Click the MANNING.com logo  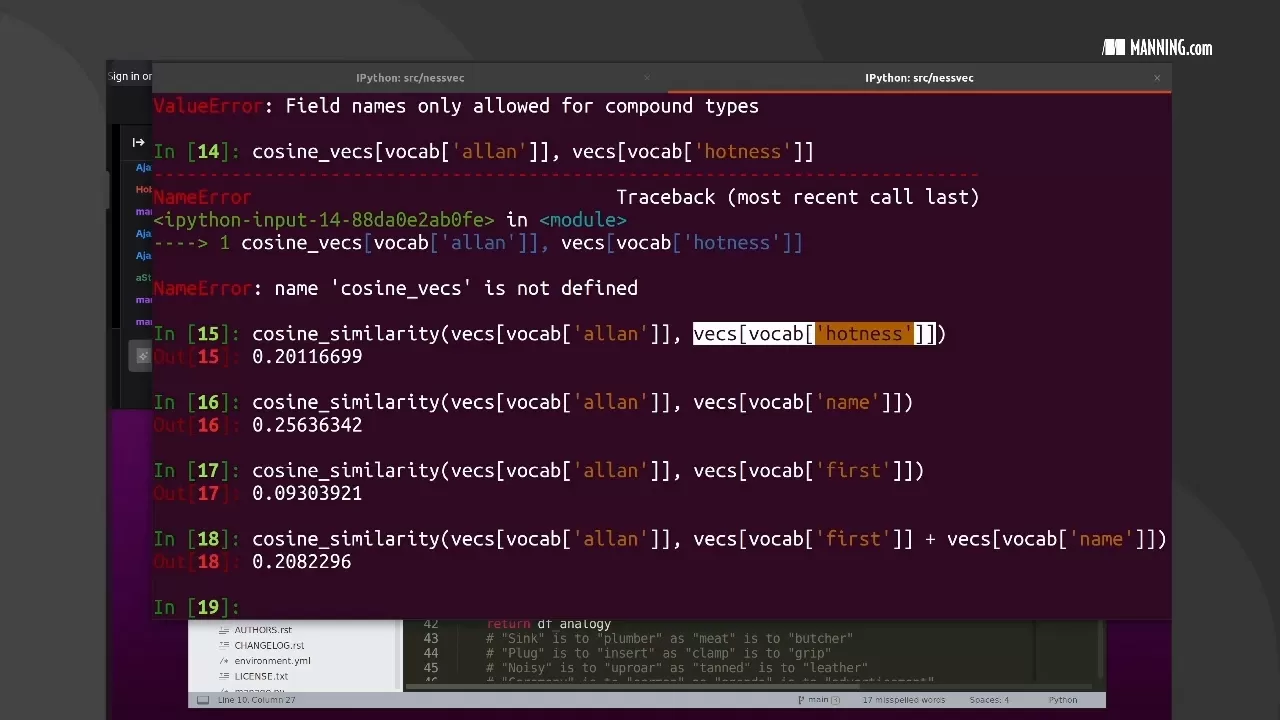pos(1156,47)
